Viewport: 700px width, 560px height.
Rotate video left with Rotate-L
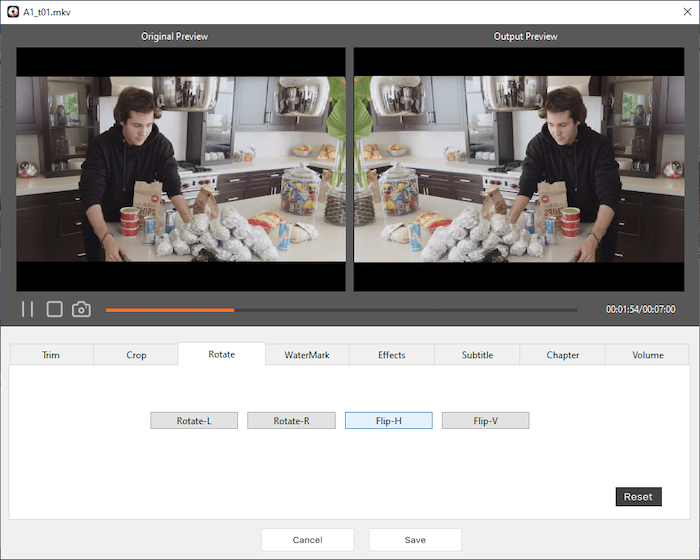(x=194, y=421)
